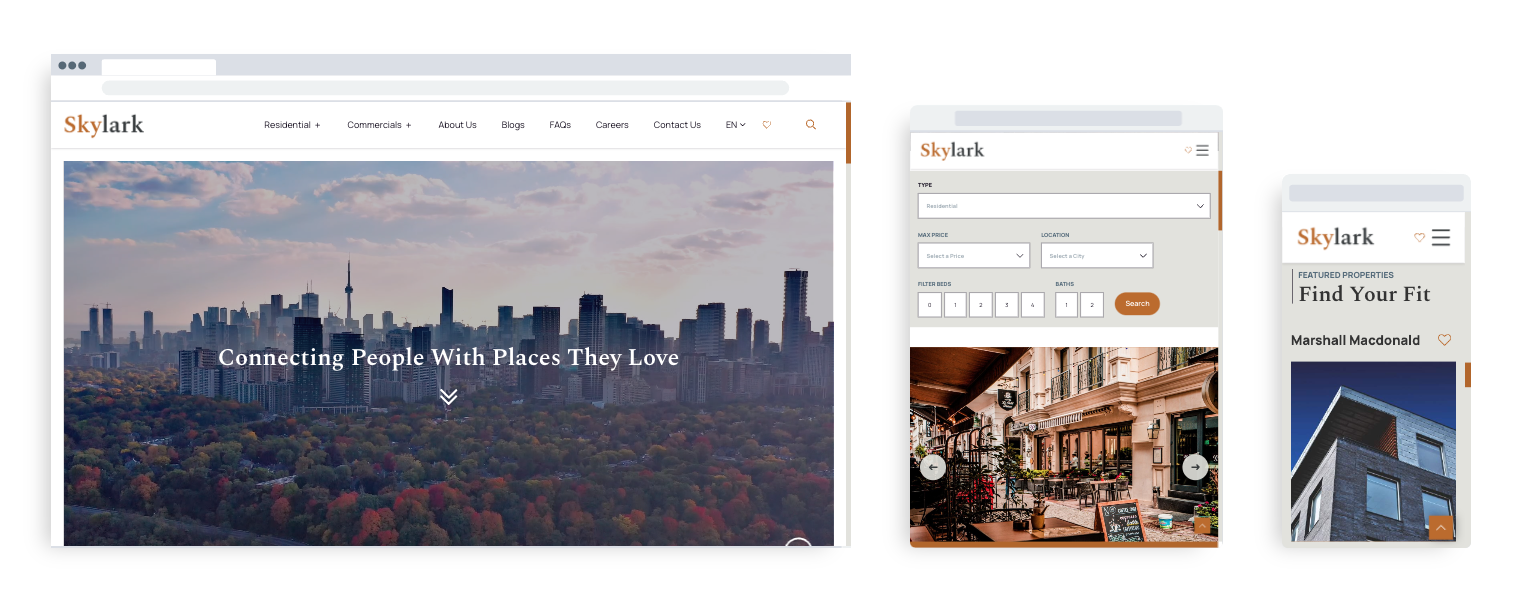Expand the Residential + menu
Image resolution: width=1523 pixels, height=611 pixels.
(x=292, y=125)
